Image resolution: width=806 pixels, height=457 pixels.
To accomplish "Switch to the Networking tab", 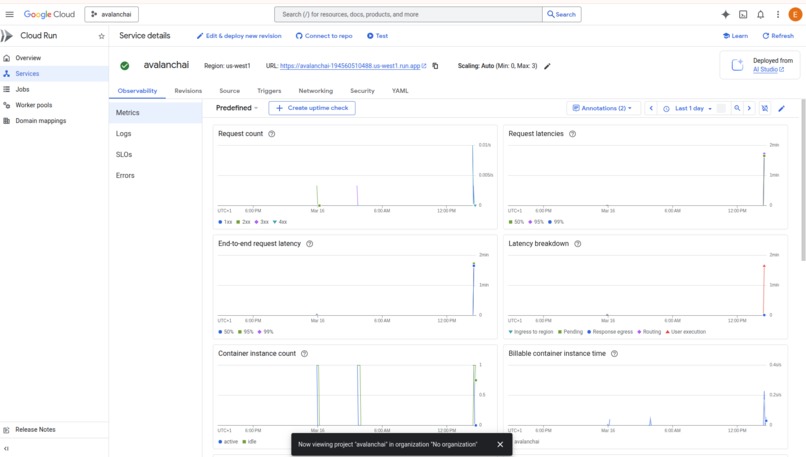I will pos(316,91).
